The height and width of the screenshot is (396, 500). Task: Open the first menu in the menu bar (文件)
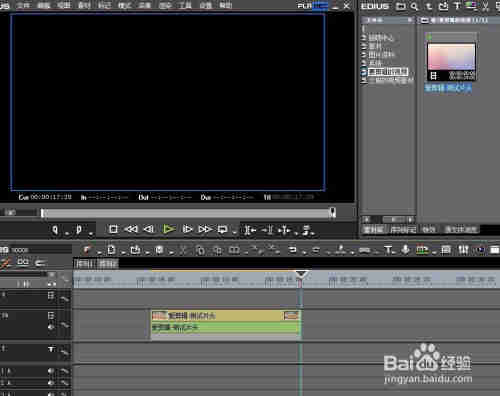pyautogui.click(x=23, y=5)
